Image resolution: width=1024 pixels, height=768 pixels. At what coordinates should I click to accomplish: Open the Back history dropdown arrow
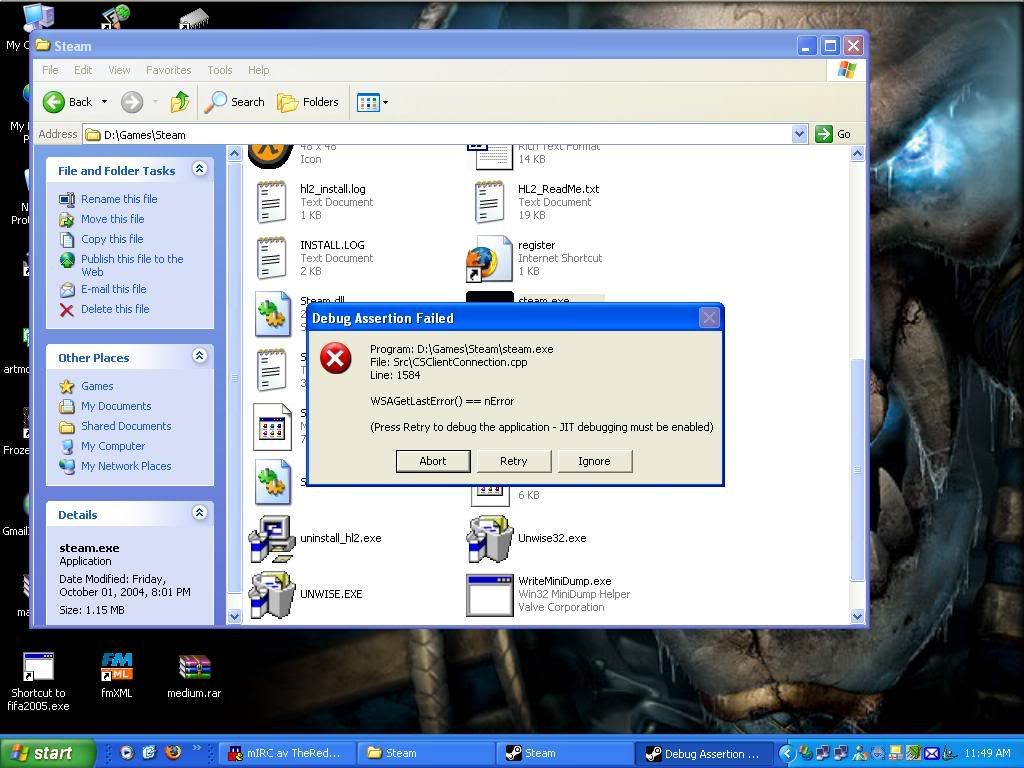[x=104, y=102]
